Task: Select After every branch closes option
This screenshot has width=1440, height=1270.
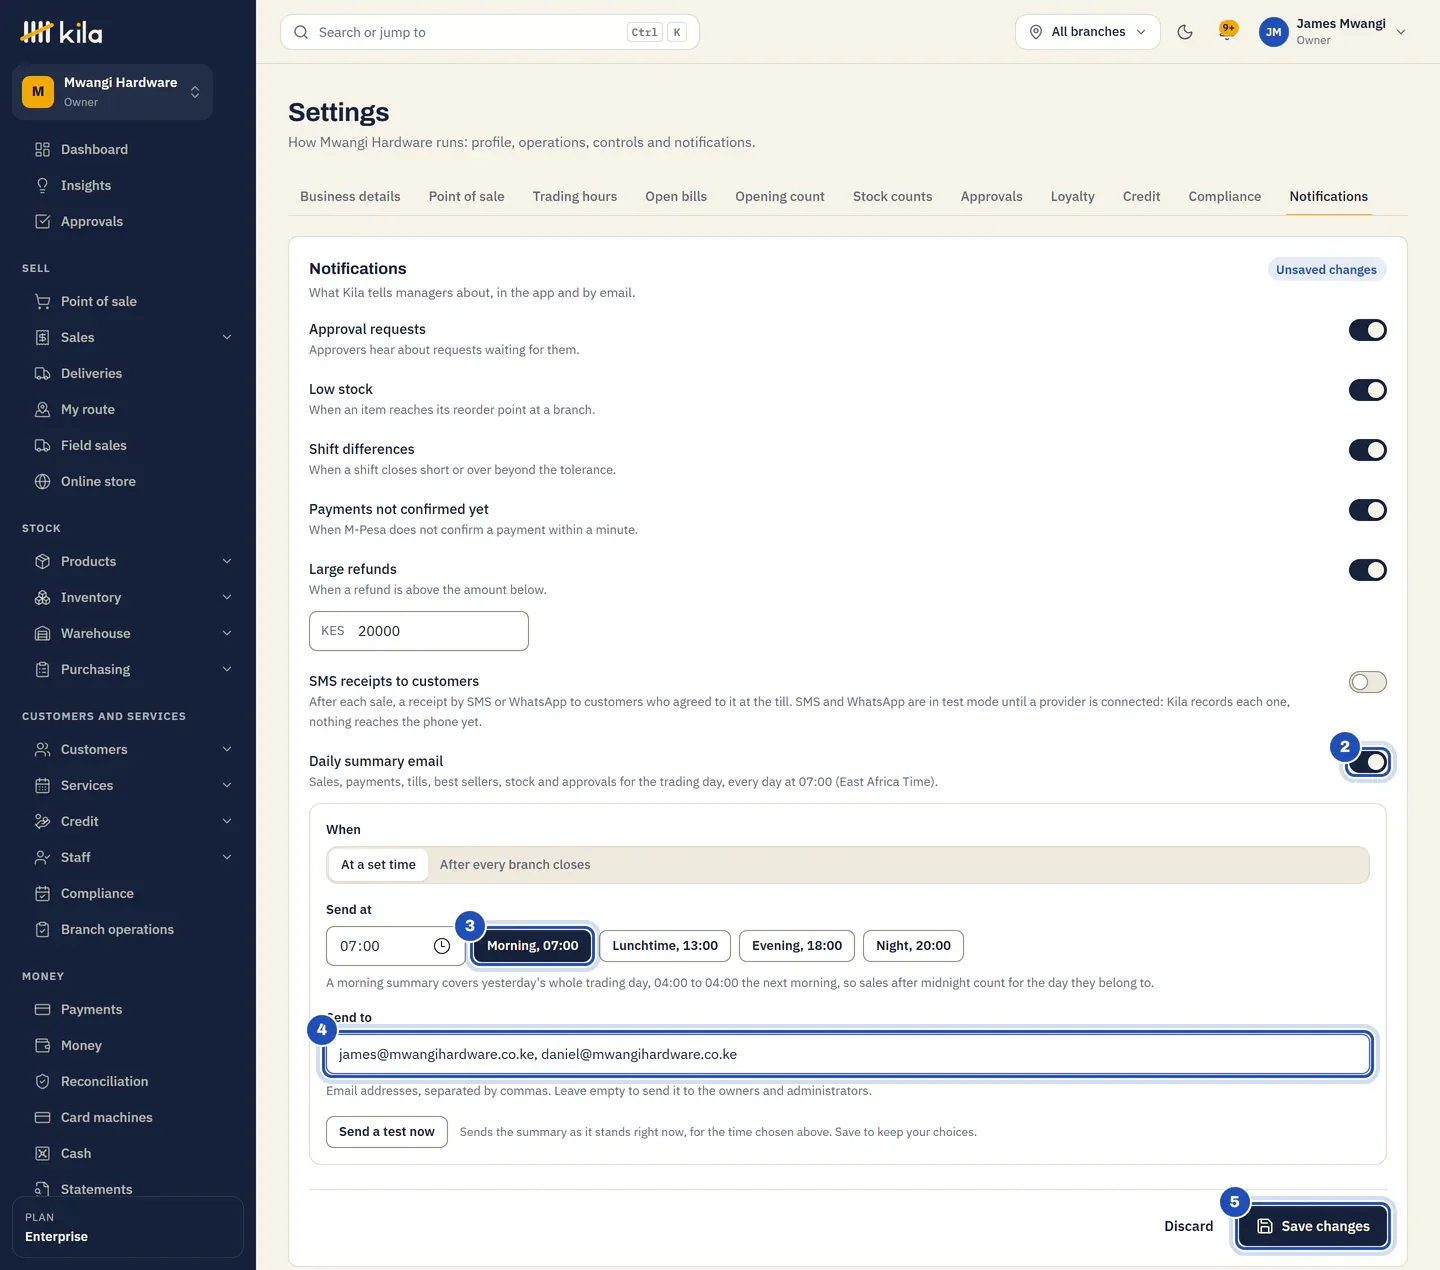Action: [x=515, y=865]
